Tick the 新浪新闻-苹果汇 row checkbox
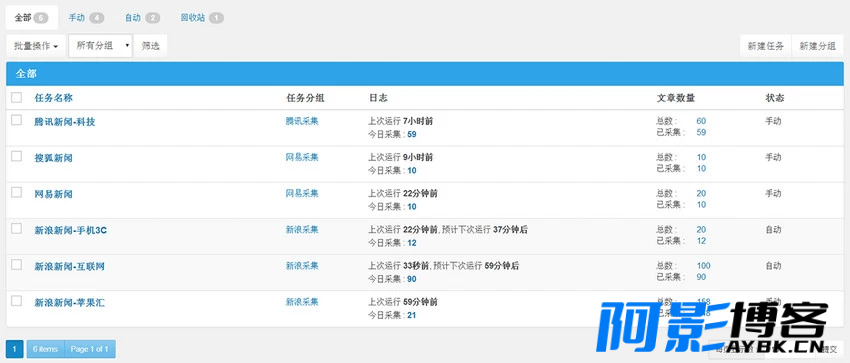Viewport: 850px width, 363px height. tap(17, 301)
